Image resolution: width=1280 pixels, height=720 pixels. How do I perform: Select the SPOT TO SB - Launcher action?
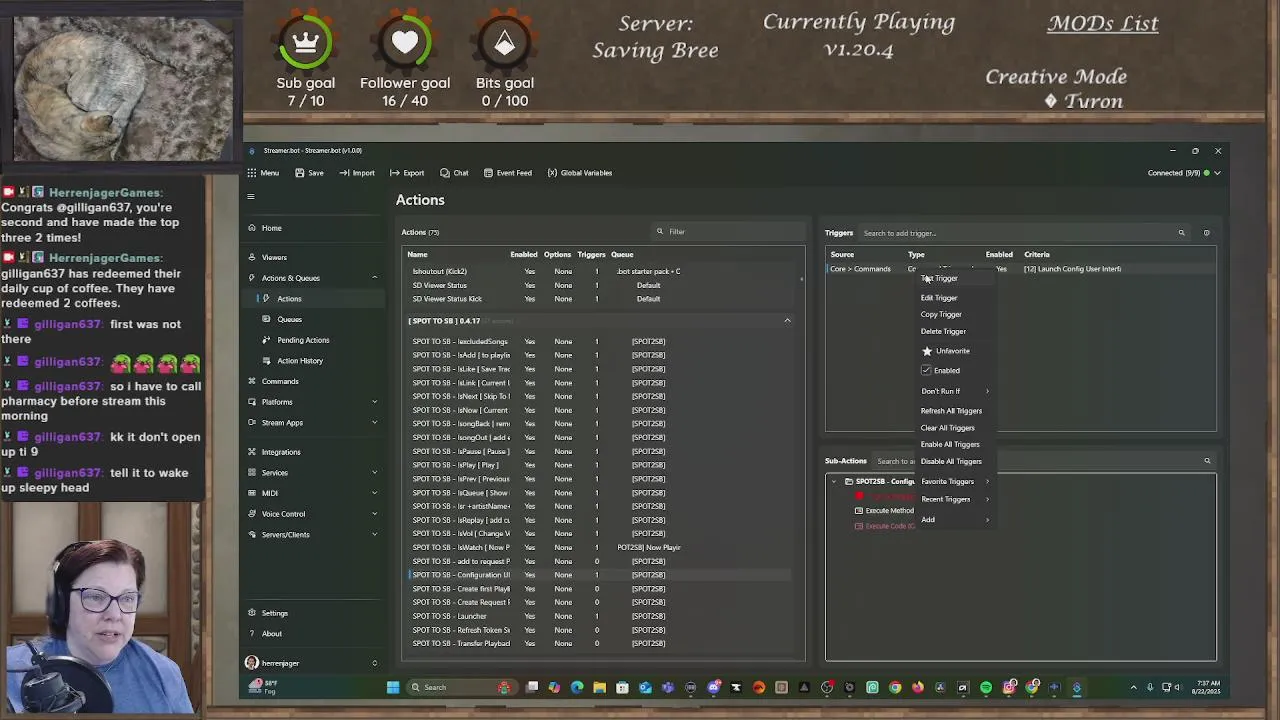pyautogui.click(x=600, y=616)
